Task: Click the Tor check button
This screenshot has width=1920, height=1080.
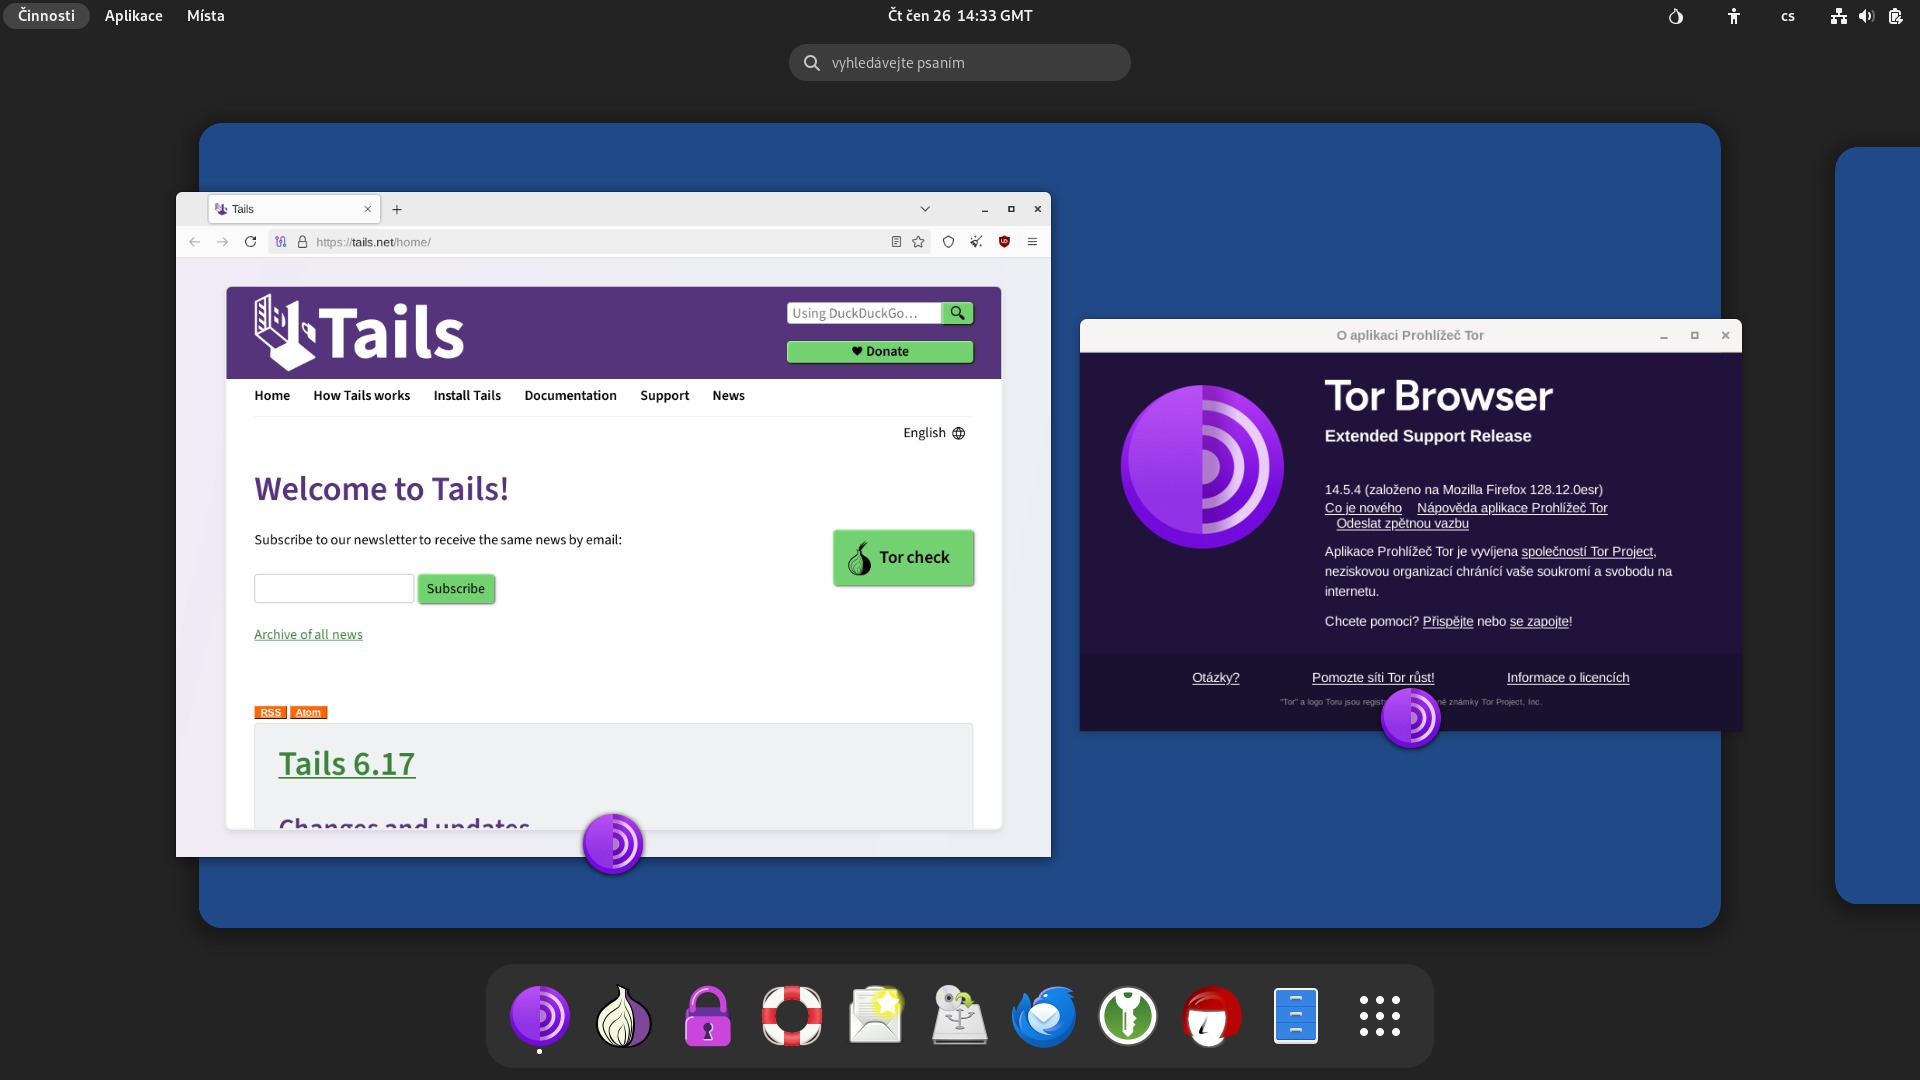Action: [903, 558]
